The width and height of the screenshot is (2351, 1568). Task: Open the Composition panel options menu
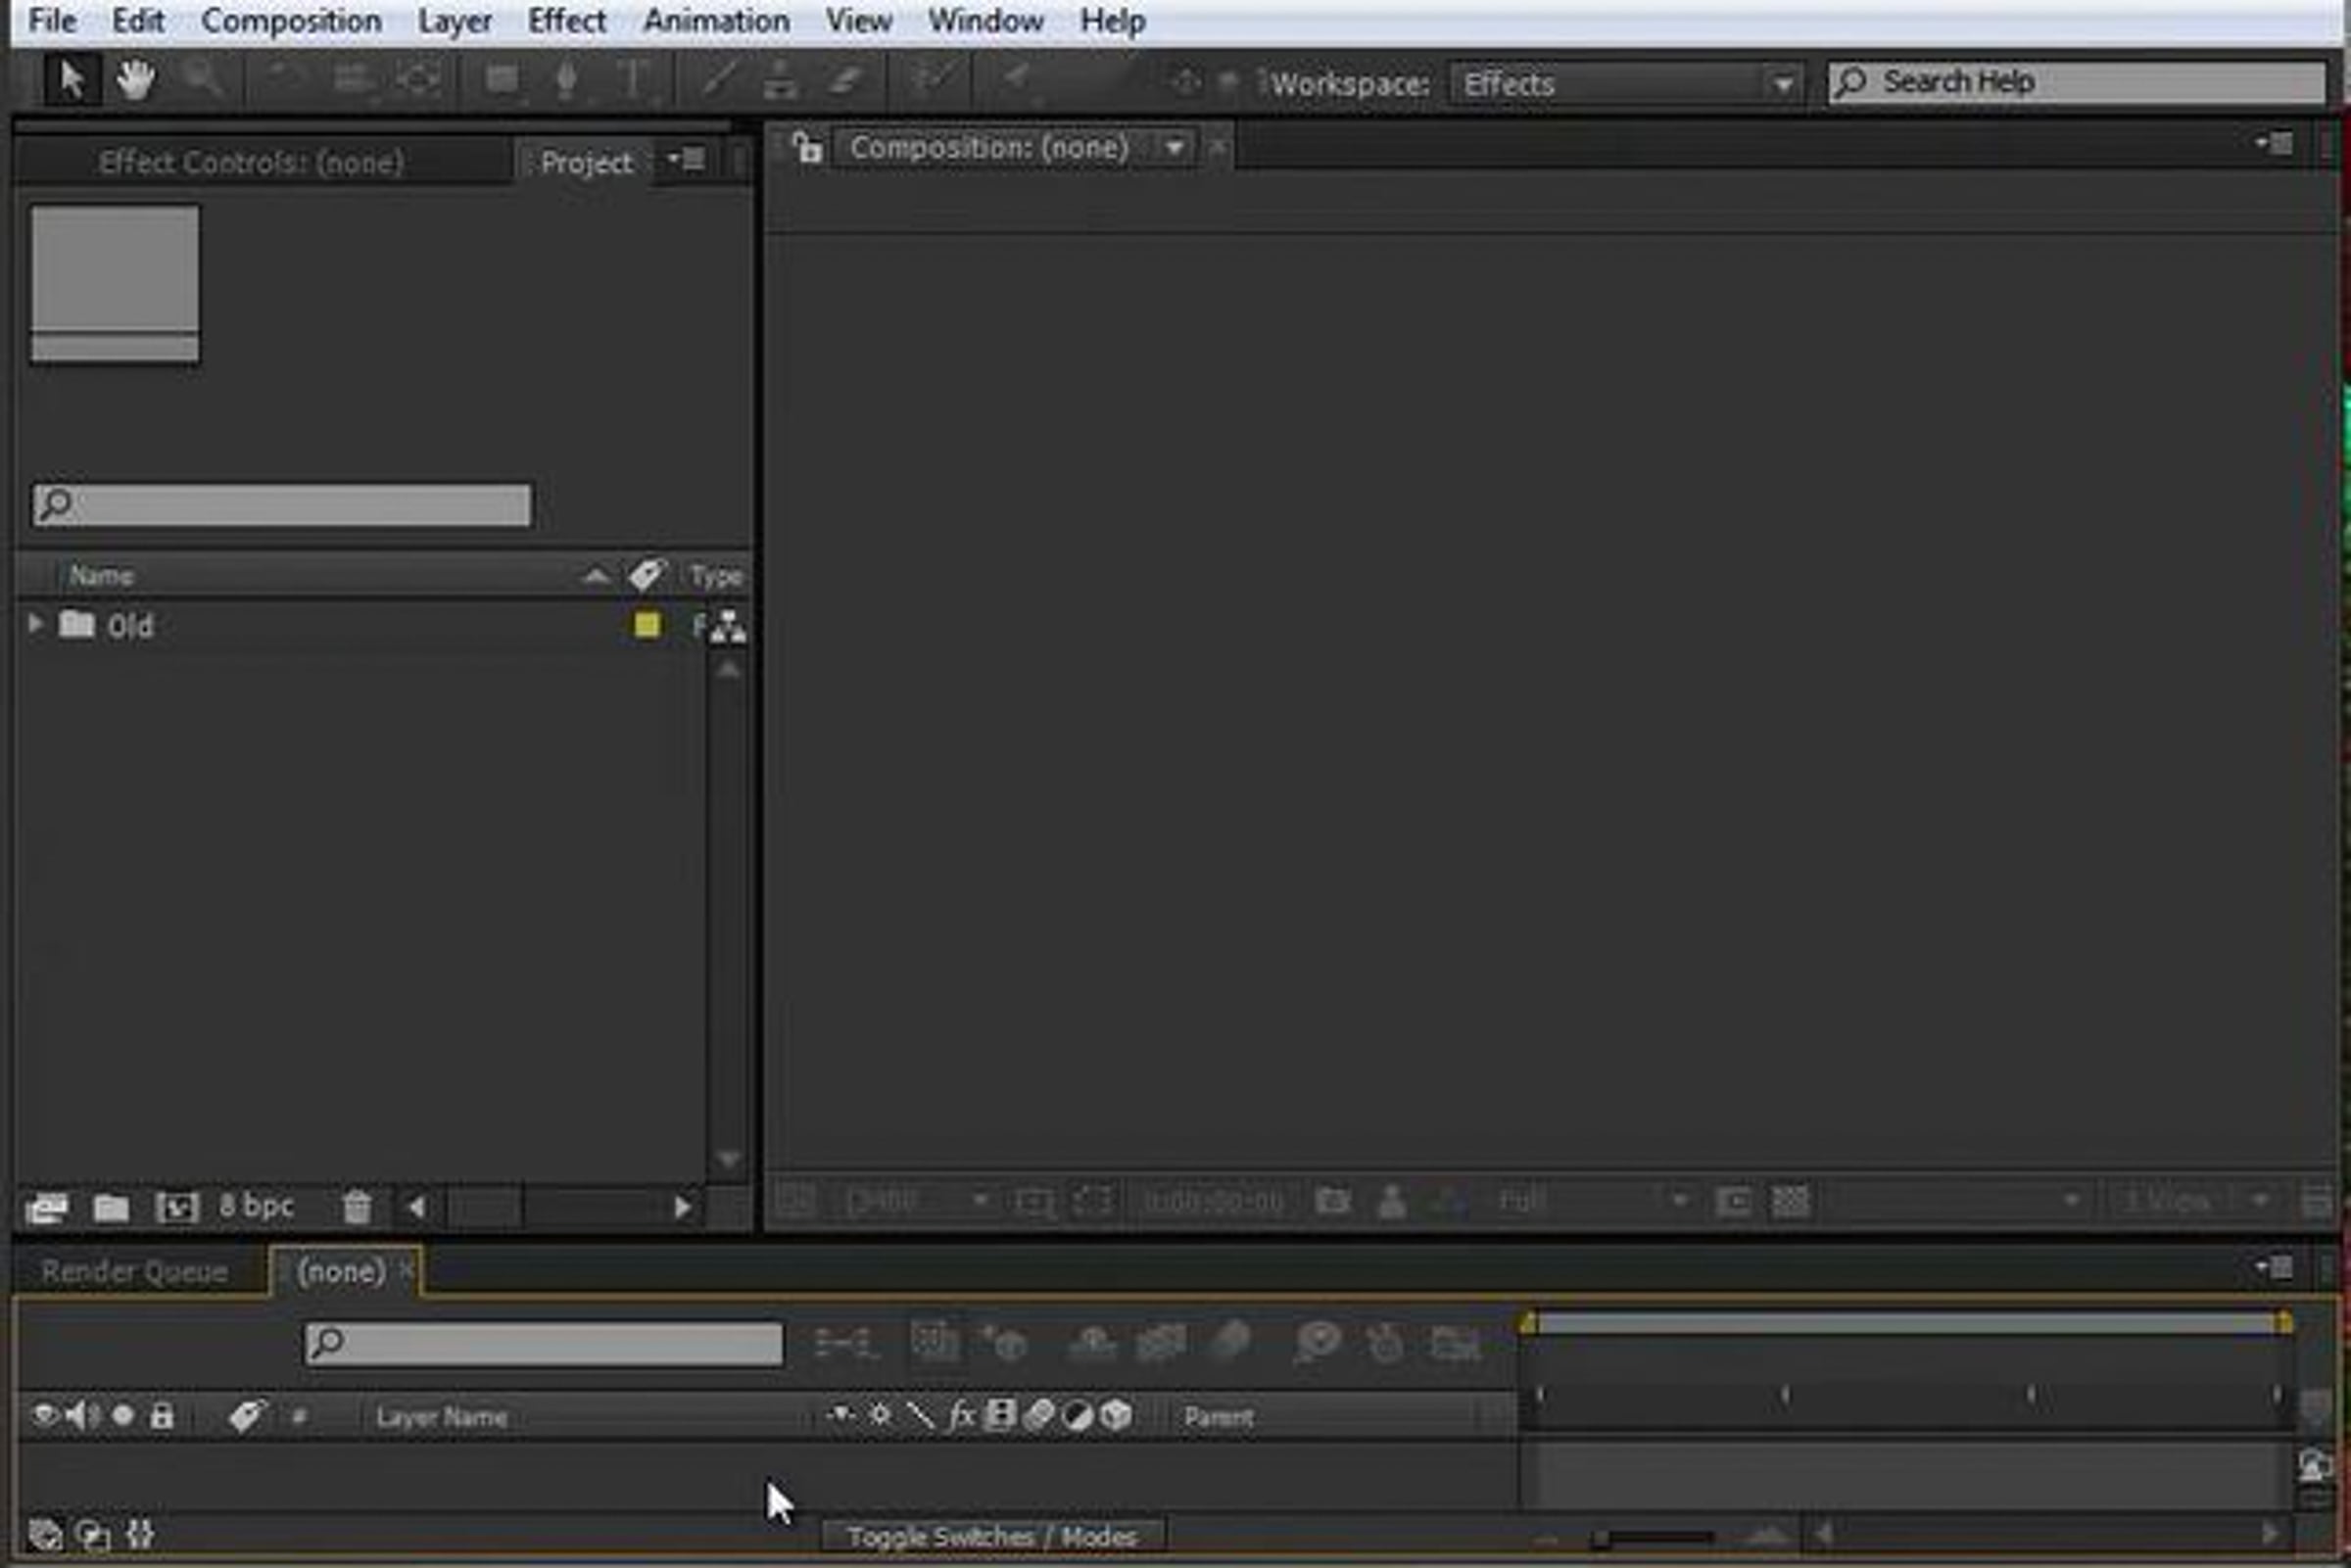[x=2274, y=145]
